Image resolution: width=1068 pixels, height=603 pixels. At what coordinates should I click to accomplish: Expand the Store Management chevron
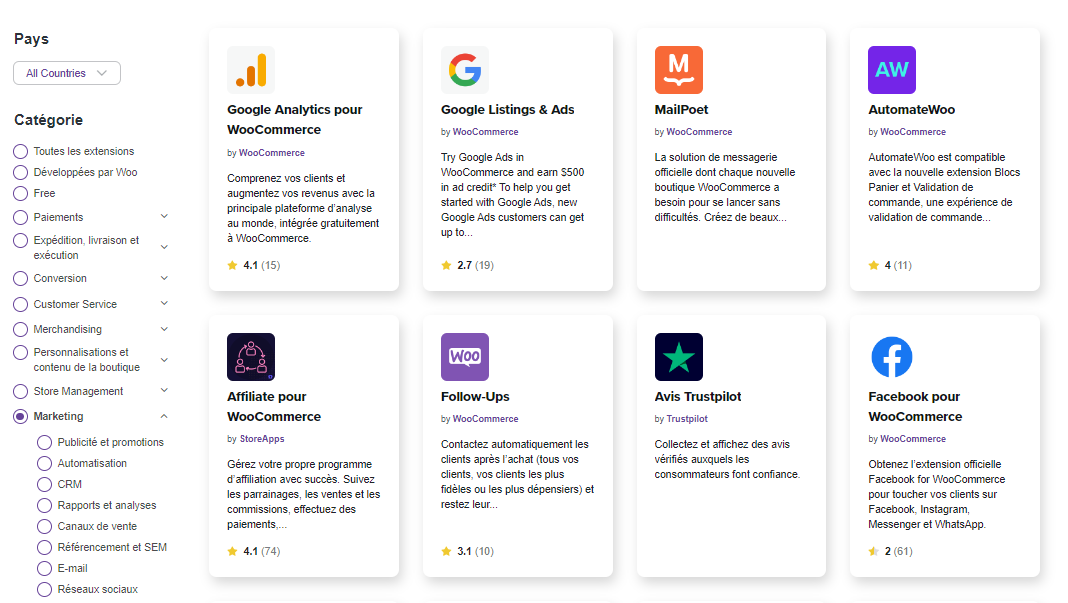point(164,390)
